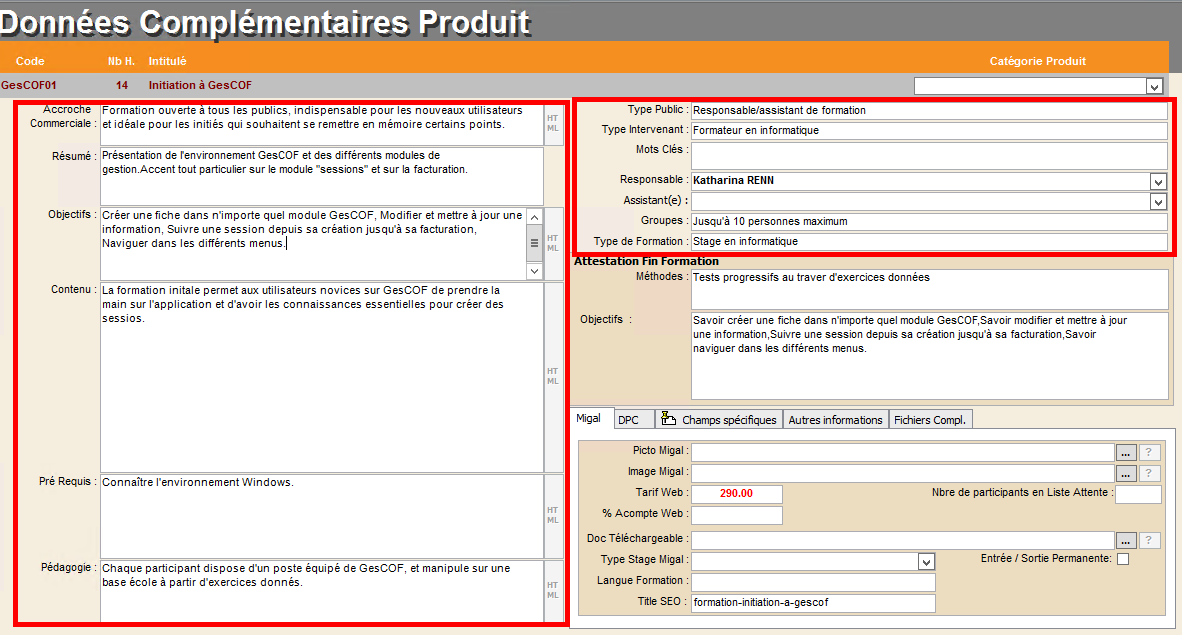Click the question mark beside Picto Migal
Image resolution: width=1182 pixels, height=635 pixels.
[x=1151, y=451]
